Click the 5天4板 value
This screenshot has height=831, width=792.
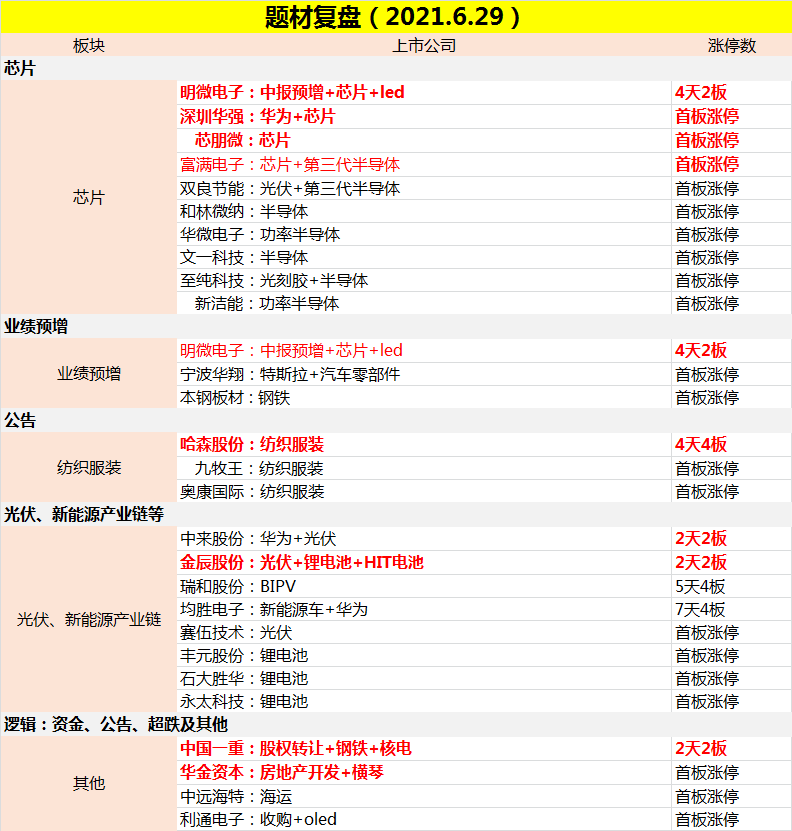[x=700, y=587]
